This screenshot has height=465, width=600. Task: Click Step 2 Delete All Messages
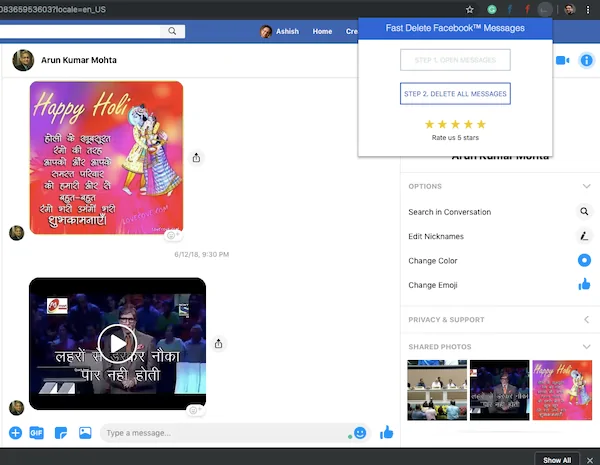pyautogui.click(x=455, y=94)
